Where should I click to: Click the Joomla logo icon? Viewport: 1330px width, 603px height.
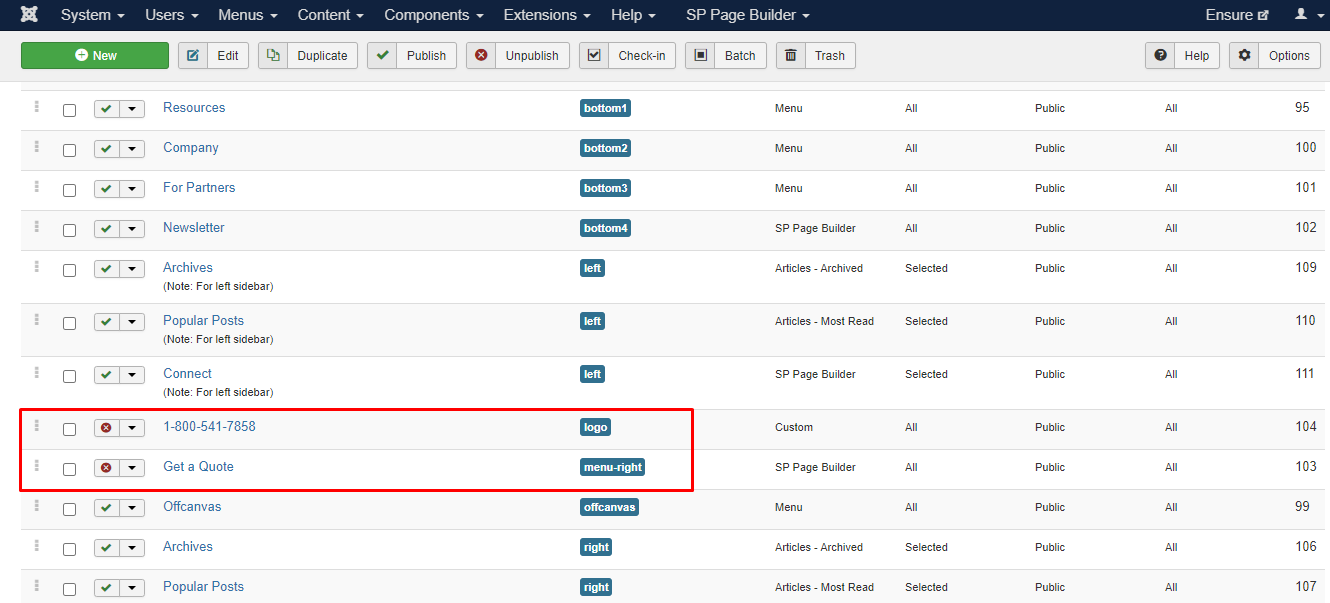[30, 15]
